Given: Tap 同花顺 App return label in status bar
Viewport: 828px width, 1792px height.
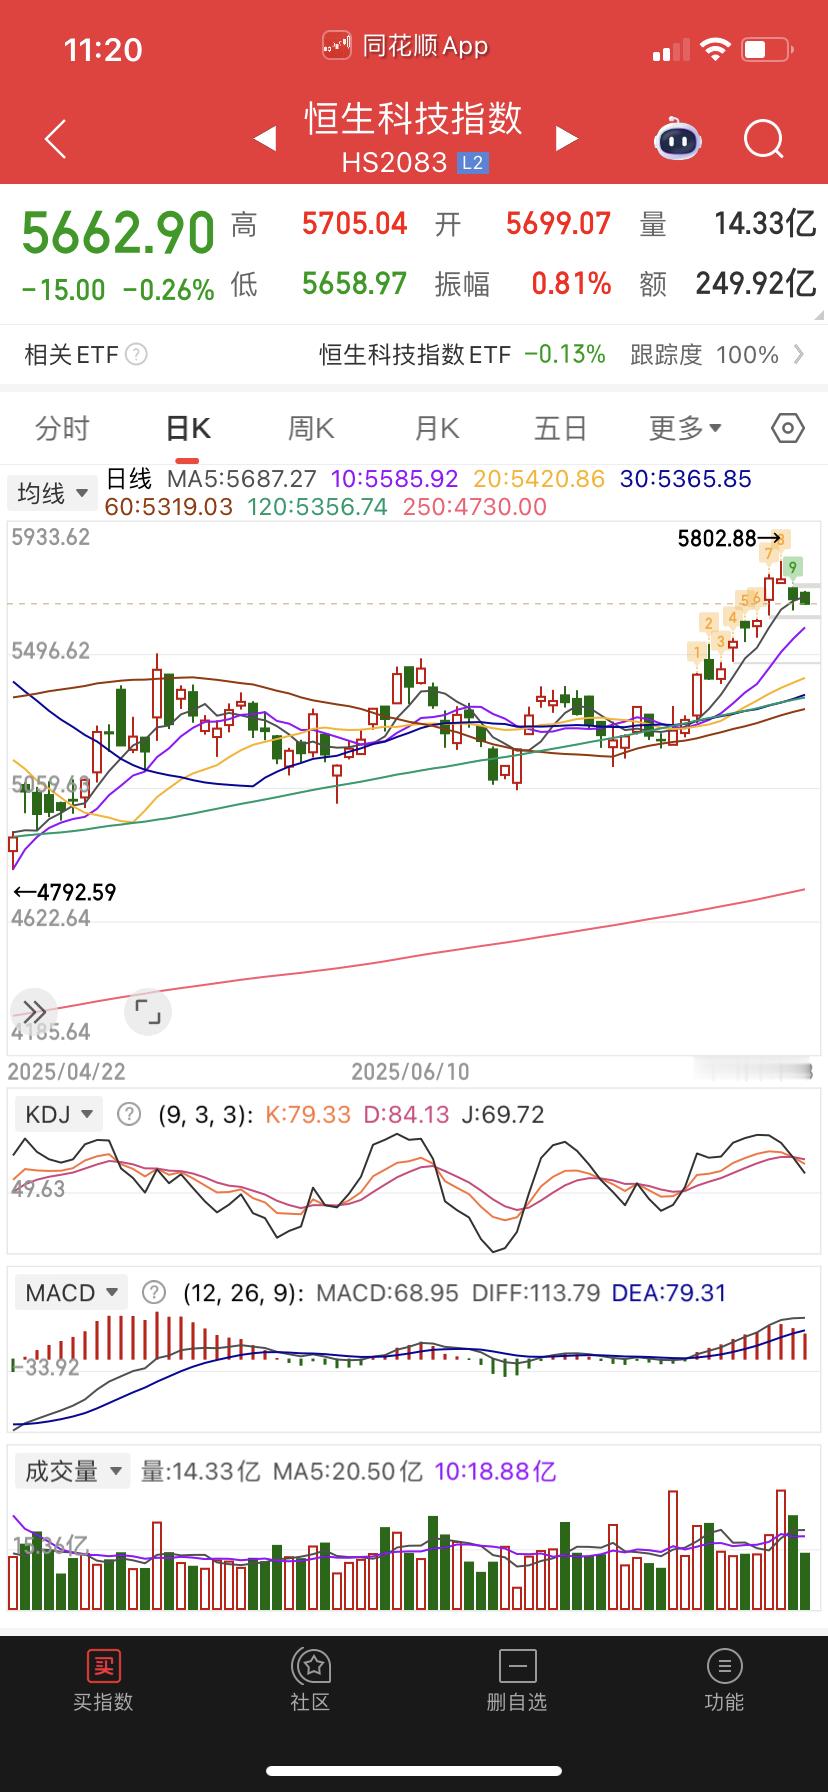Looking at the screenshot, I should (x=406, y=46).
